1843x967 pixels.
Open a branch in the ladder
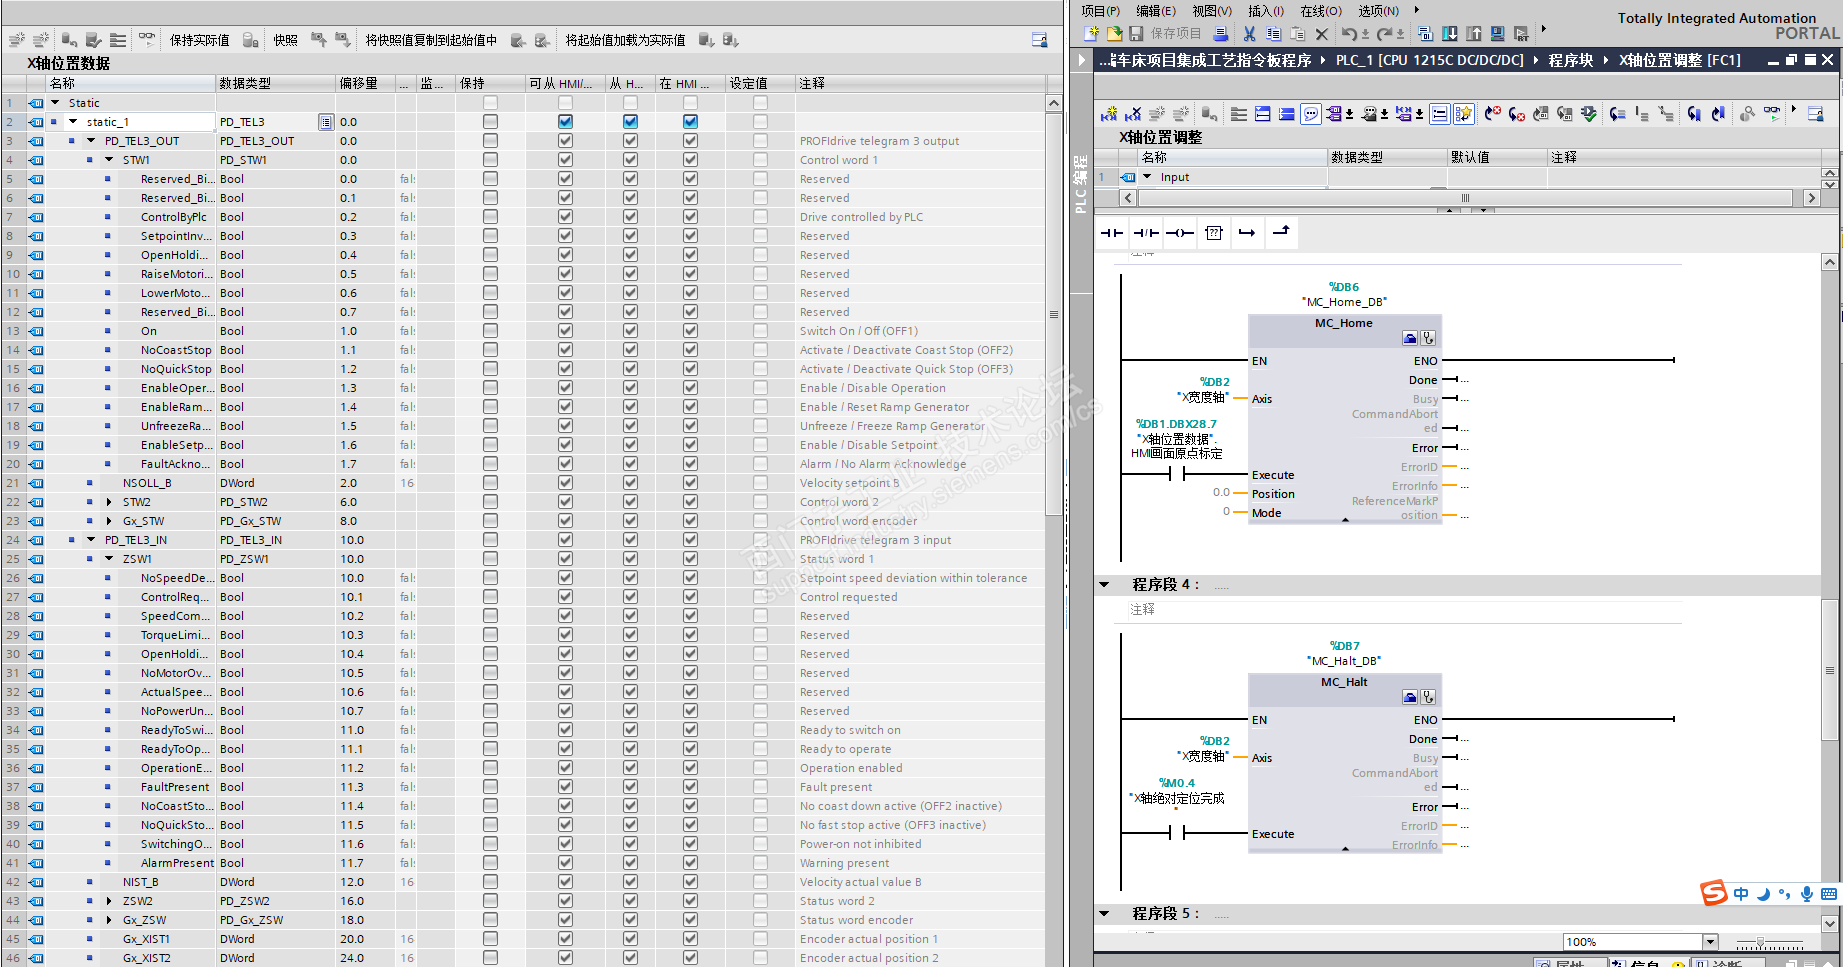1247,233
